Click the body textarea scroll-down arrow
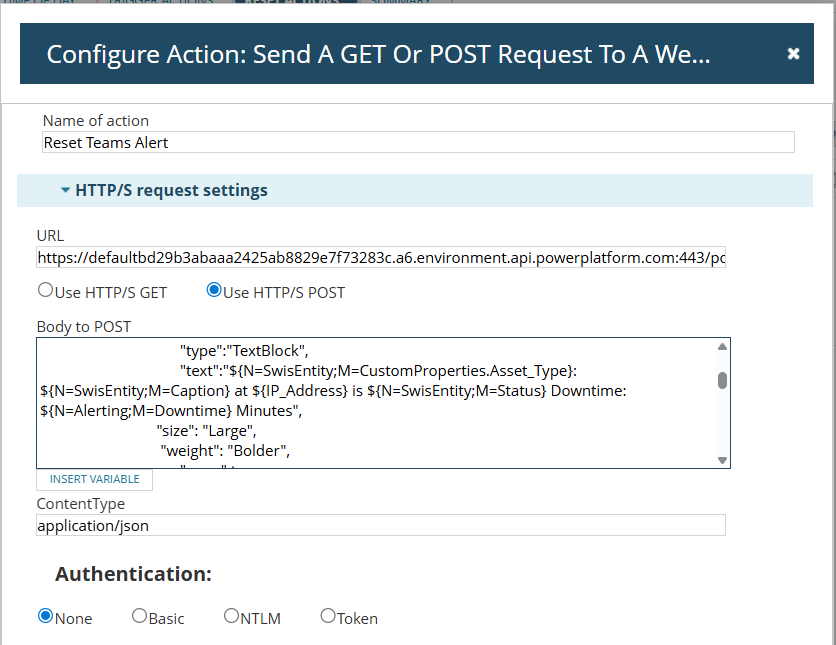 pyautogui.click(x=722, y=459)
